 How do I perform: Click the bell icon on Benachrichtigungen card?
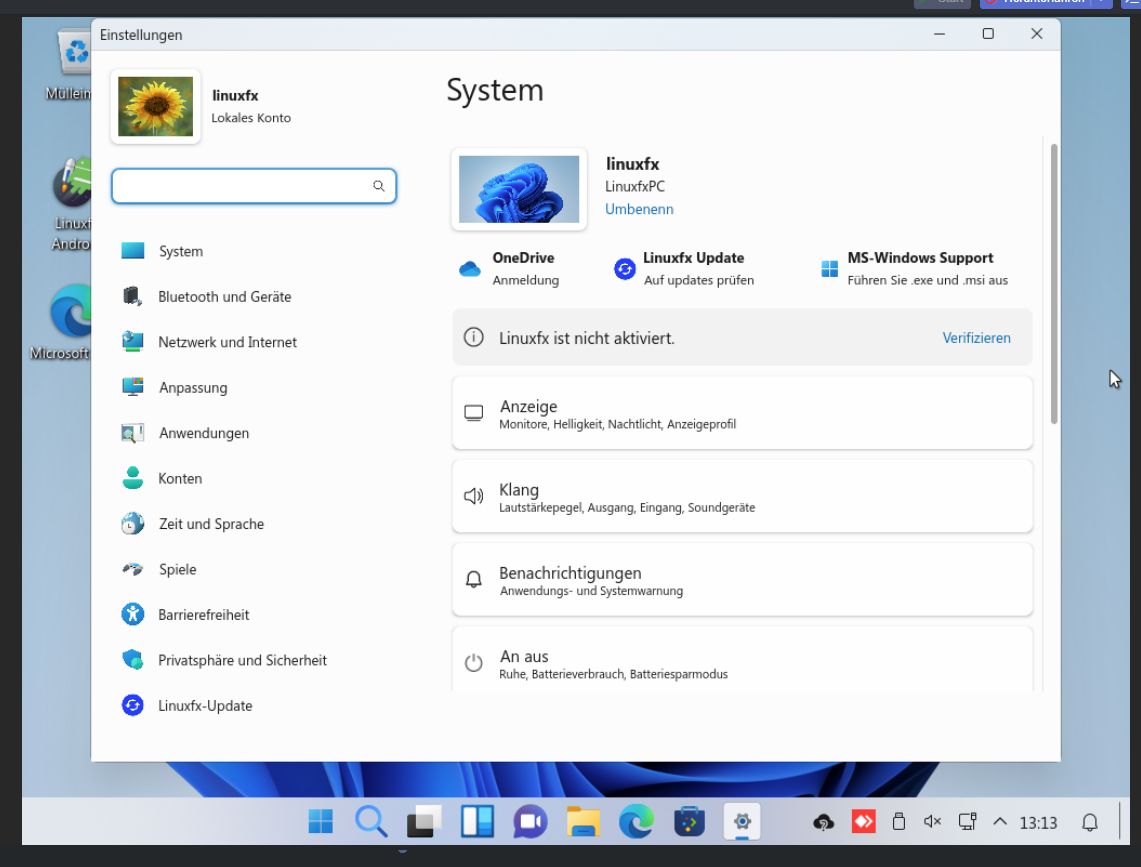(474, 579)
